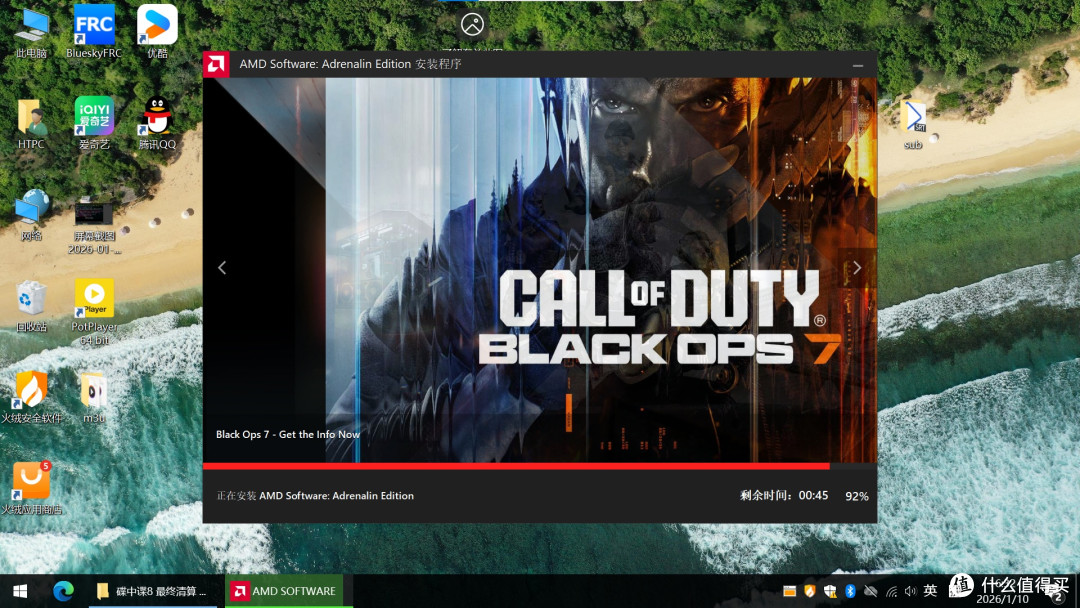
Task: Open the Black Ops 7 info link
Action: pos(288,434)
